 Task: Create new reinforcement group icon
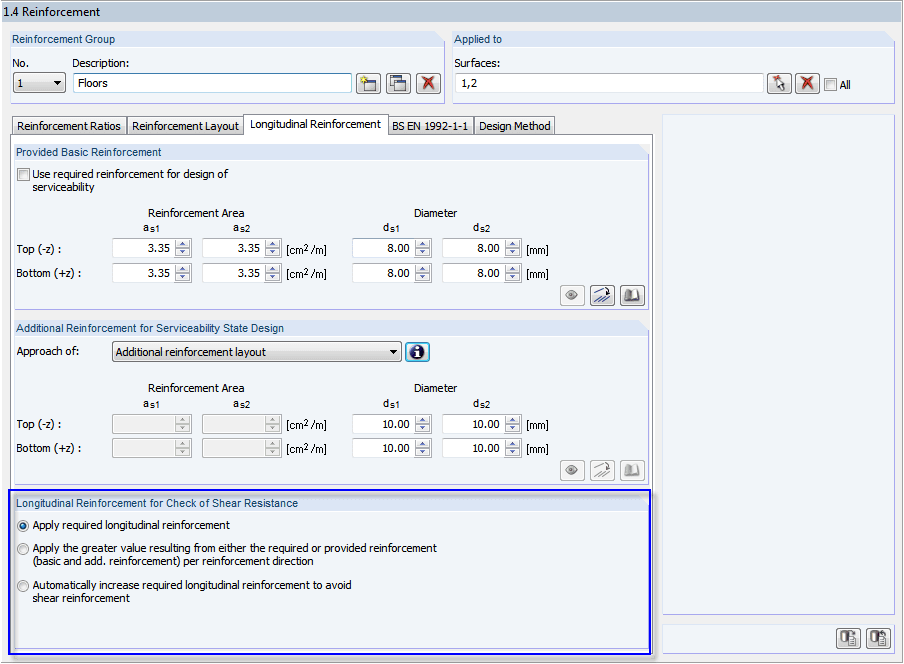pos(368,84)
